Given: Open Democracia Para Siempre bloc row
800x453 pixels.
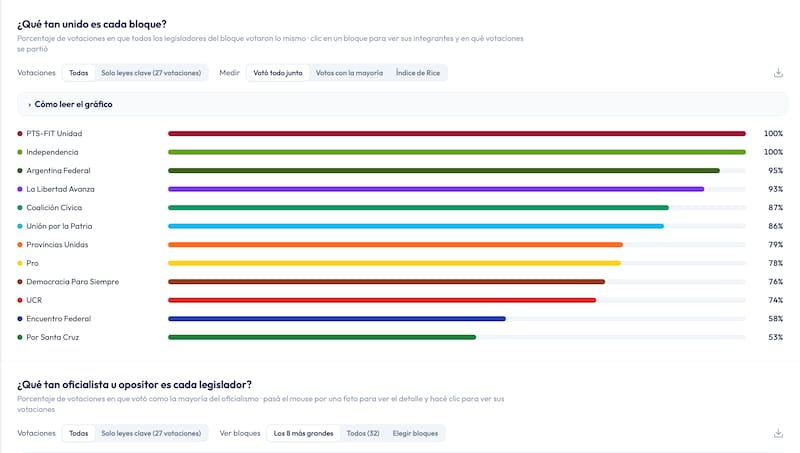Looking at the screenshot, I should click(400, 282).
